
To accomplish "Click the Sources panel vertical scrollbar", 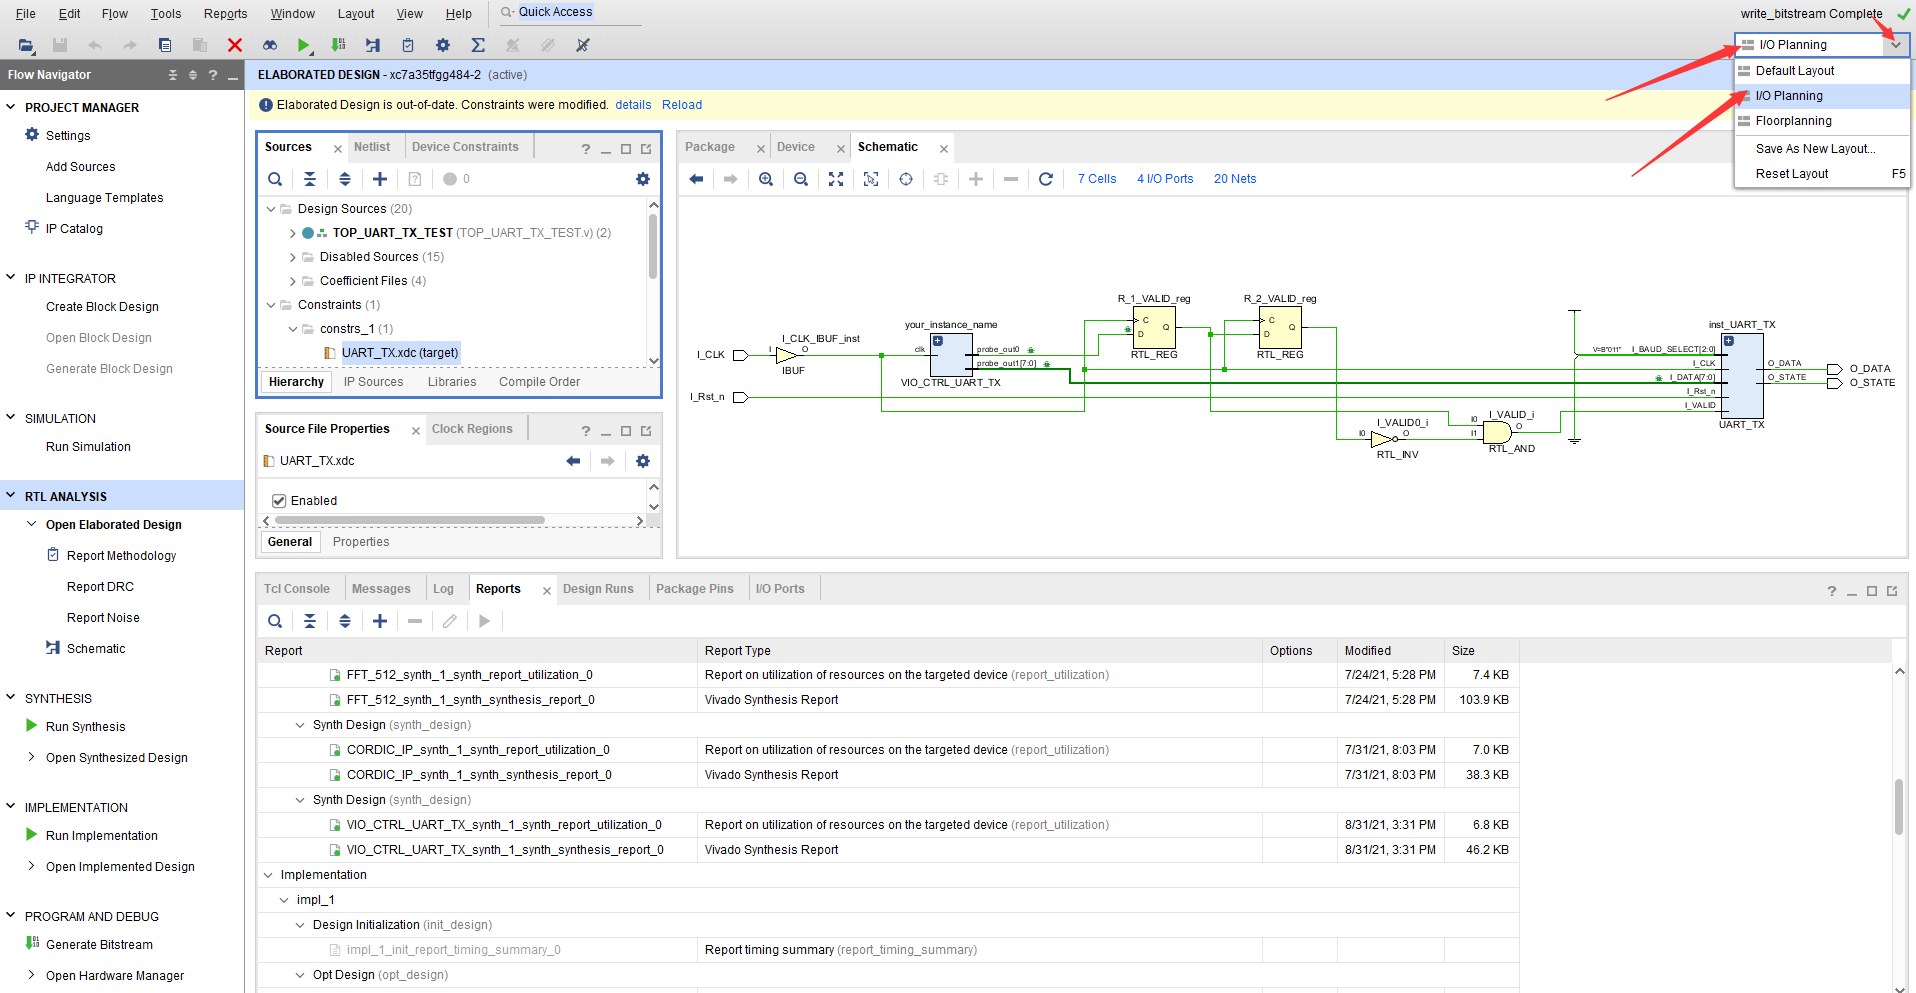I will tap(653, 247).
